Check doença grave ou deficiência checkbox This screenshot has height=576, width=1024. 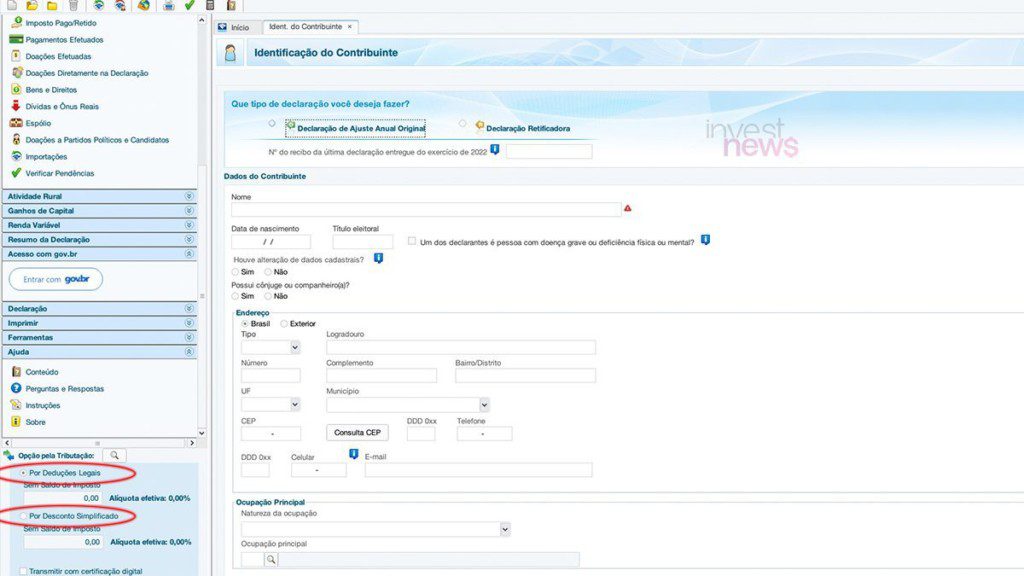point(412,241)
